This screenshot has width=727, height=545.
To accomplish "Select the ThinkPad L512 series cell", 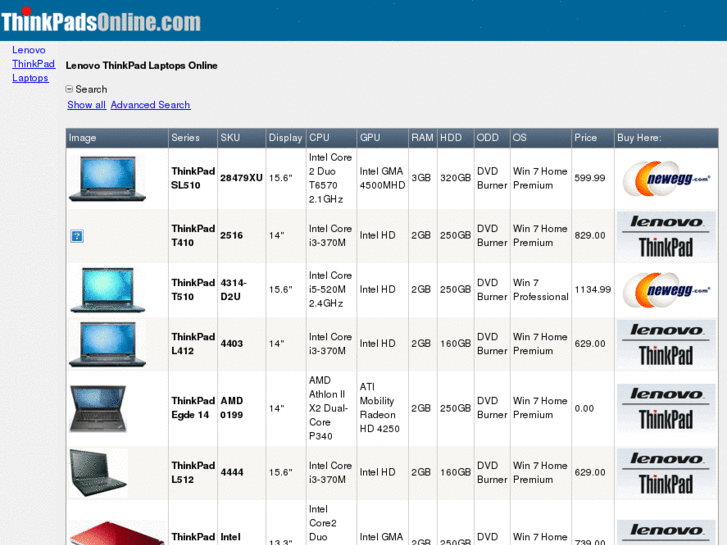I will (x=193, y=472).
